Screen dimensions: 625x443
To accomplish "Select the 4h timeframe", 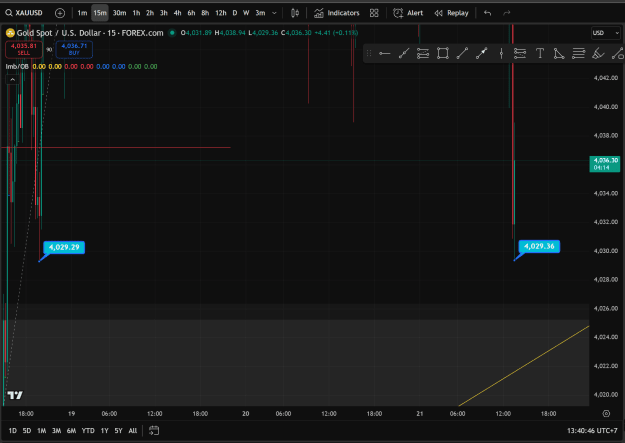I will 177,13.
